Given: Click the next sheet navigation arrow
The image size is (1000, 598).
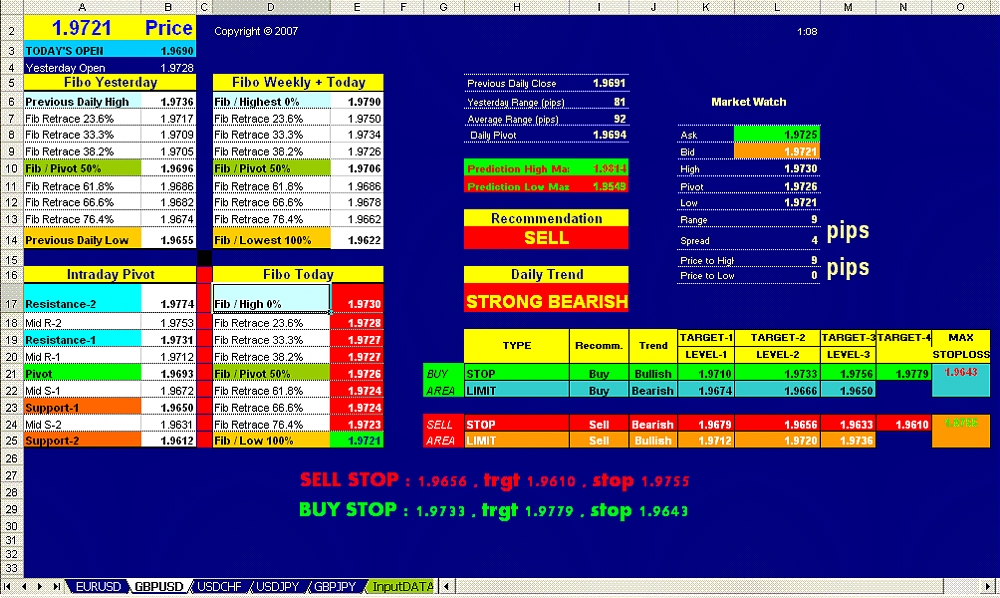Looking at the screenshot, I should pos(40,587).
